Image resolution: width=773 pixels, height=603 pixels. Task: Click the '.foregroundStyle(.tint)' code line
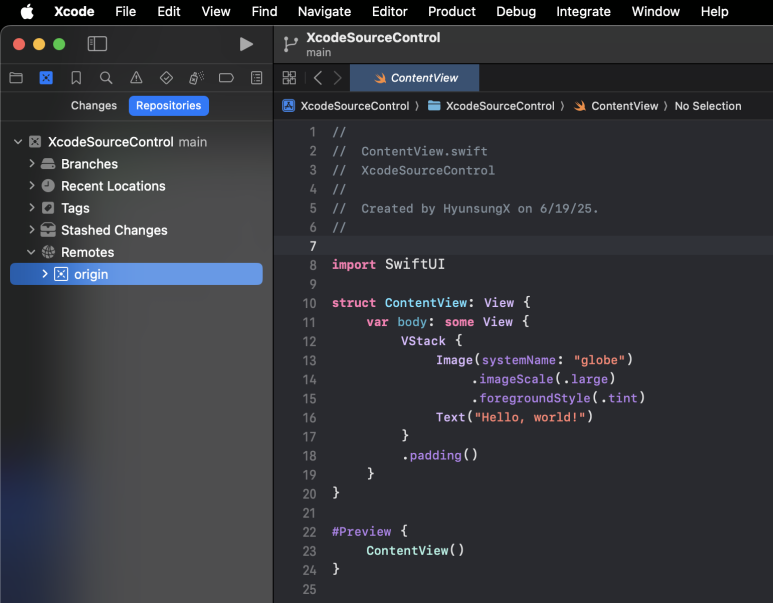pyautogui.click(x=558, y=398)
